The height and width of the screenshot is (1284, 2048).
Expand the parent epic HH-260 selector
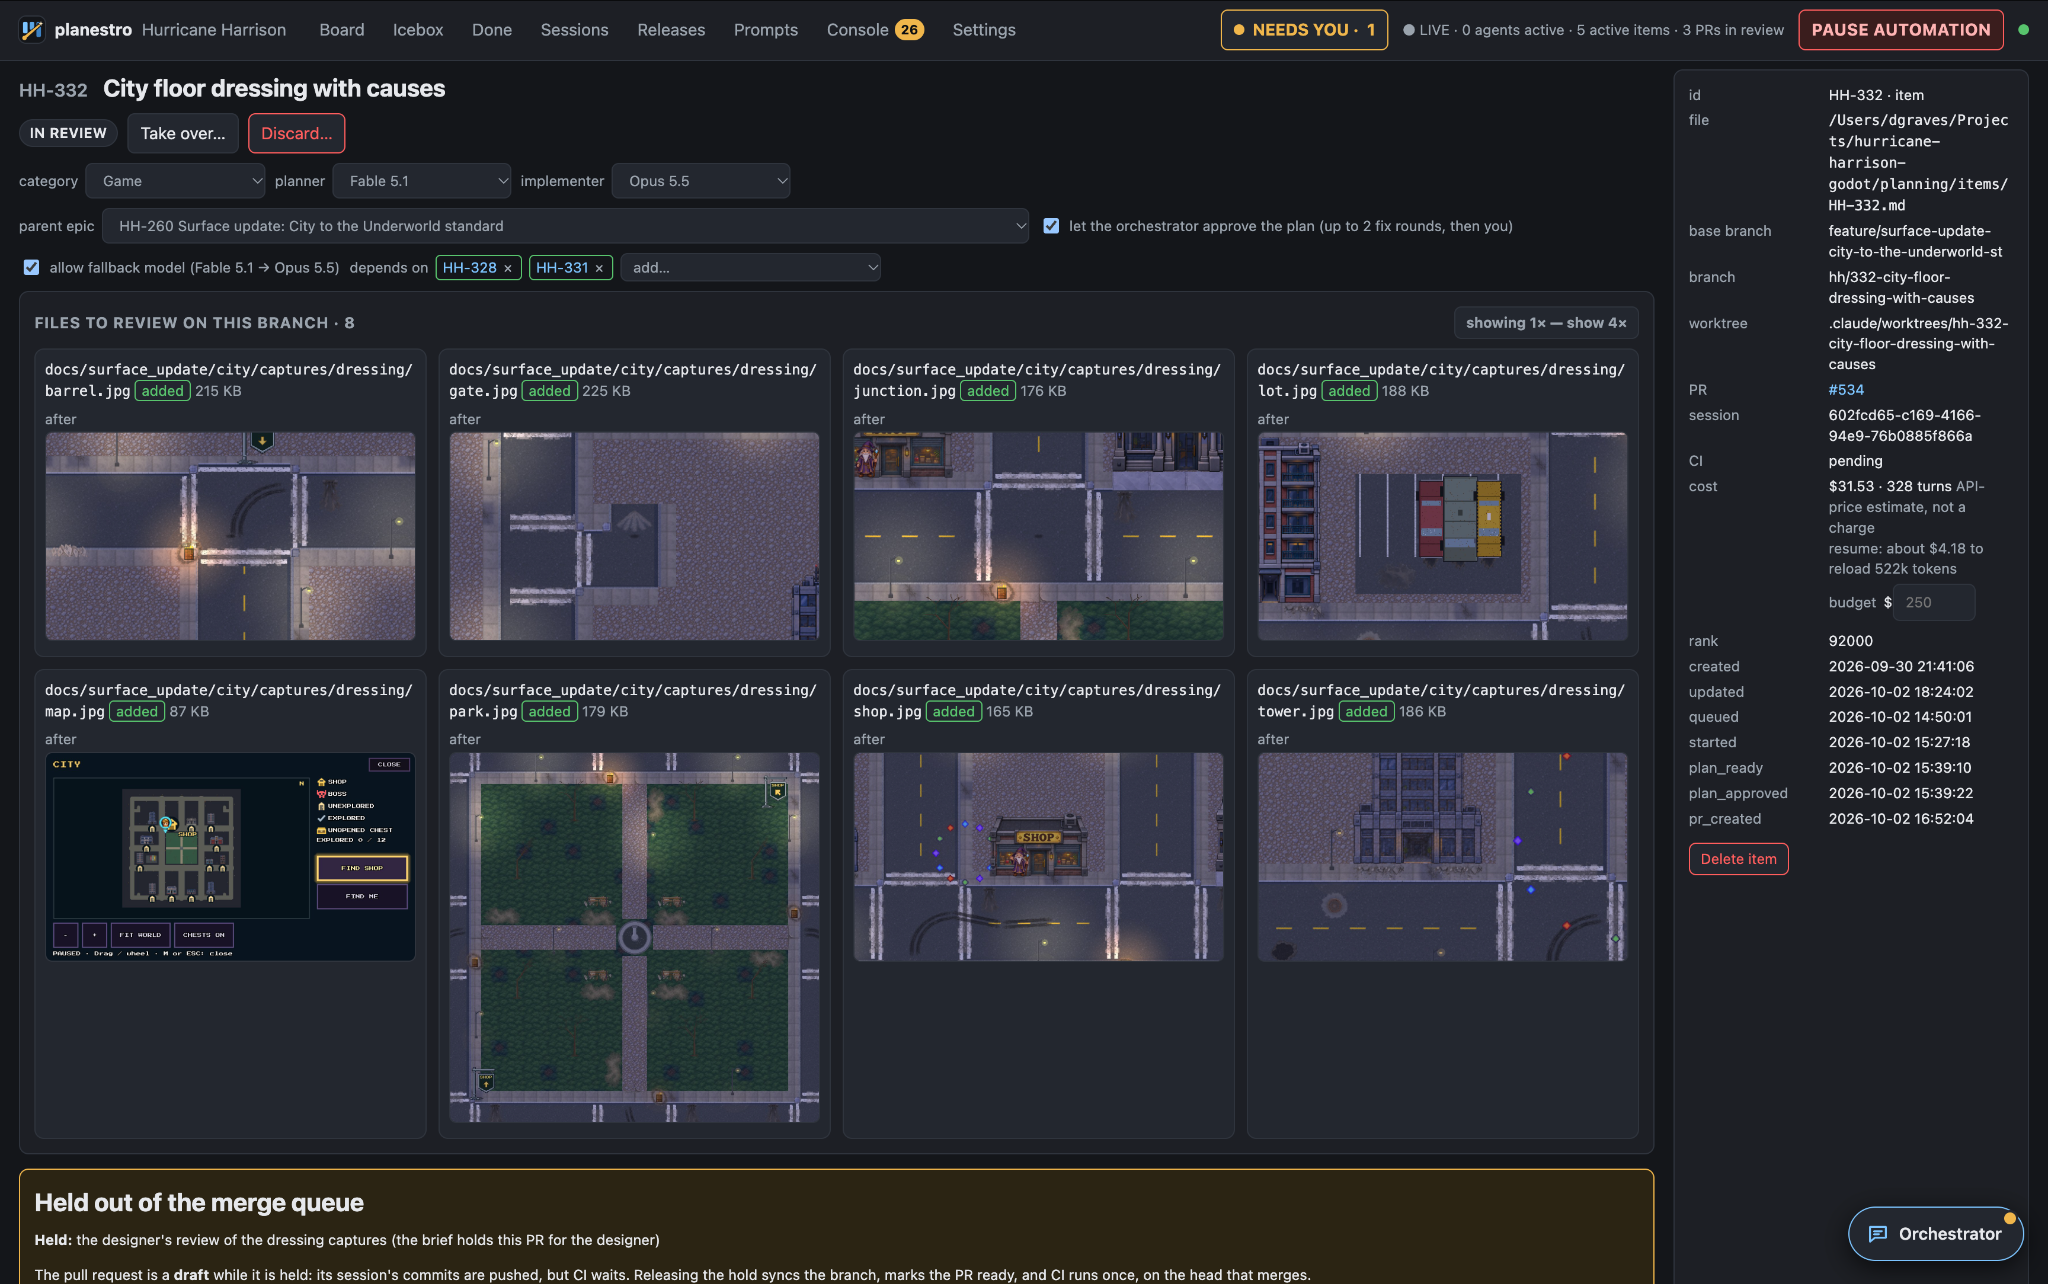pos(565,226)
